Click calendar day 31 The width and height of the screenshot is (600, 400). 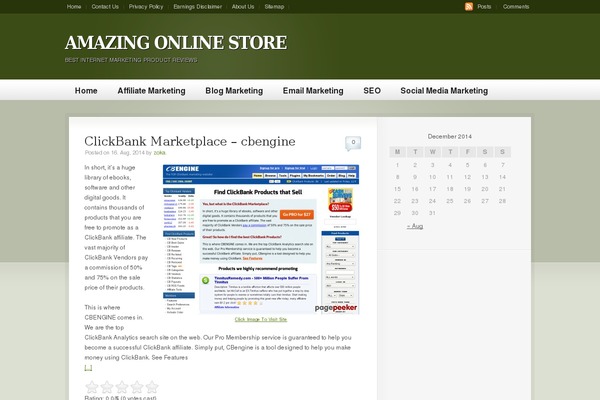click(x=432, y=213)
